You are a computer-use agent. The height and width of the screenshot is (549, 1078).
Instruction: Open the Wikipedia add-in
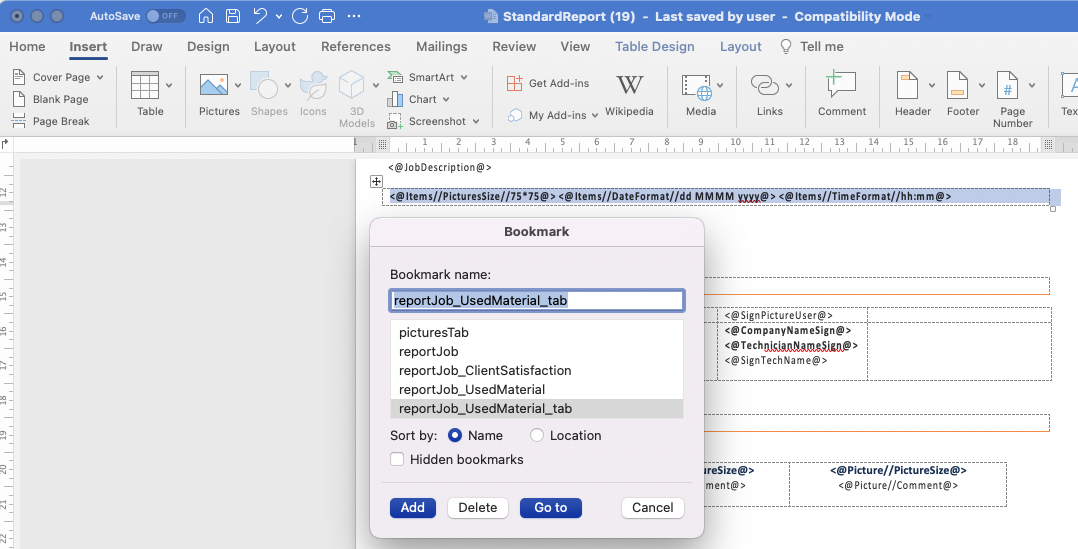629,96
